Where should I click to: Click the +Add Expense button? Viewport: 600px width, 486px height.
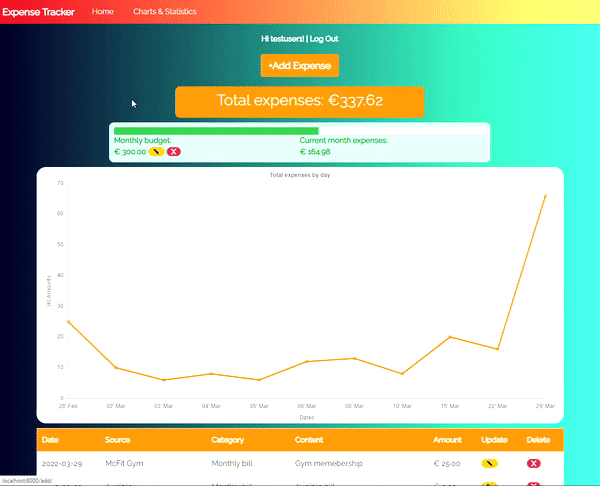[x=300, y=65]
